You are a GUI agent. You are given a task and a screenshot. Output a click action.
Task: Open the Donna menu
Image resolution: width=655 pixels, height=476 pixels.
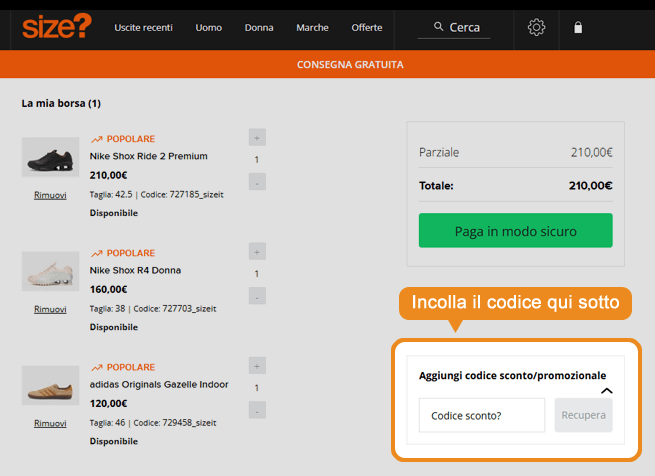coord(259,28)
